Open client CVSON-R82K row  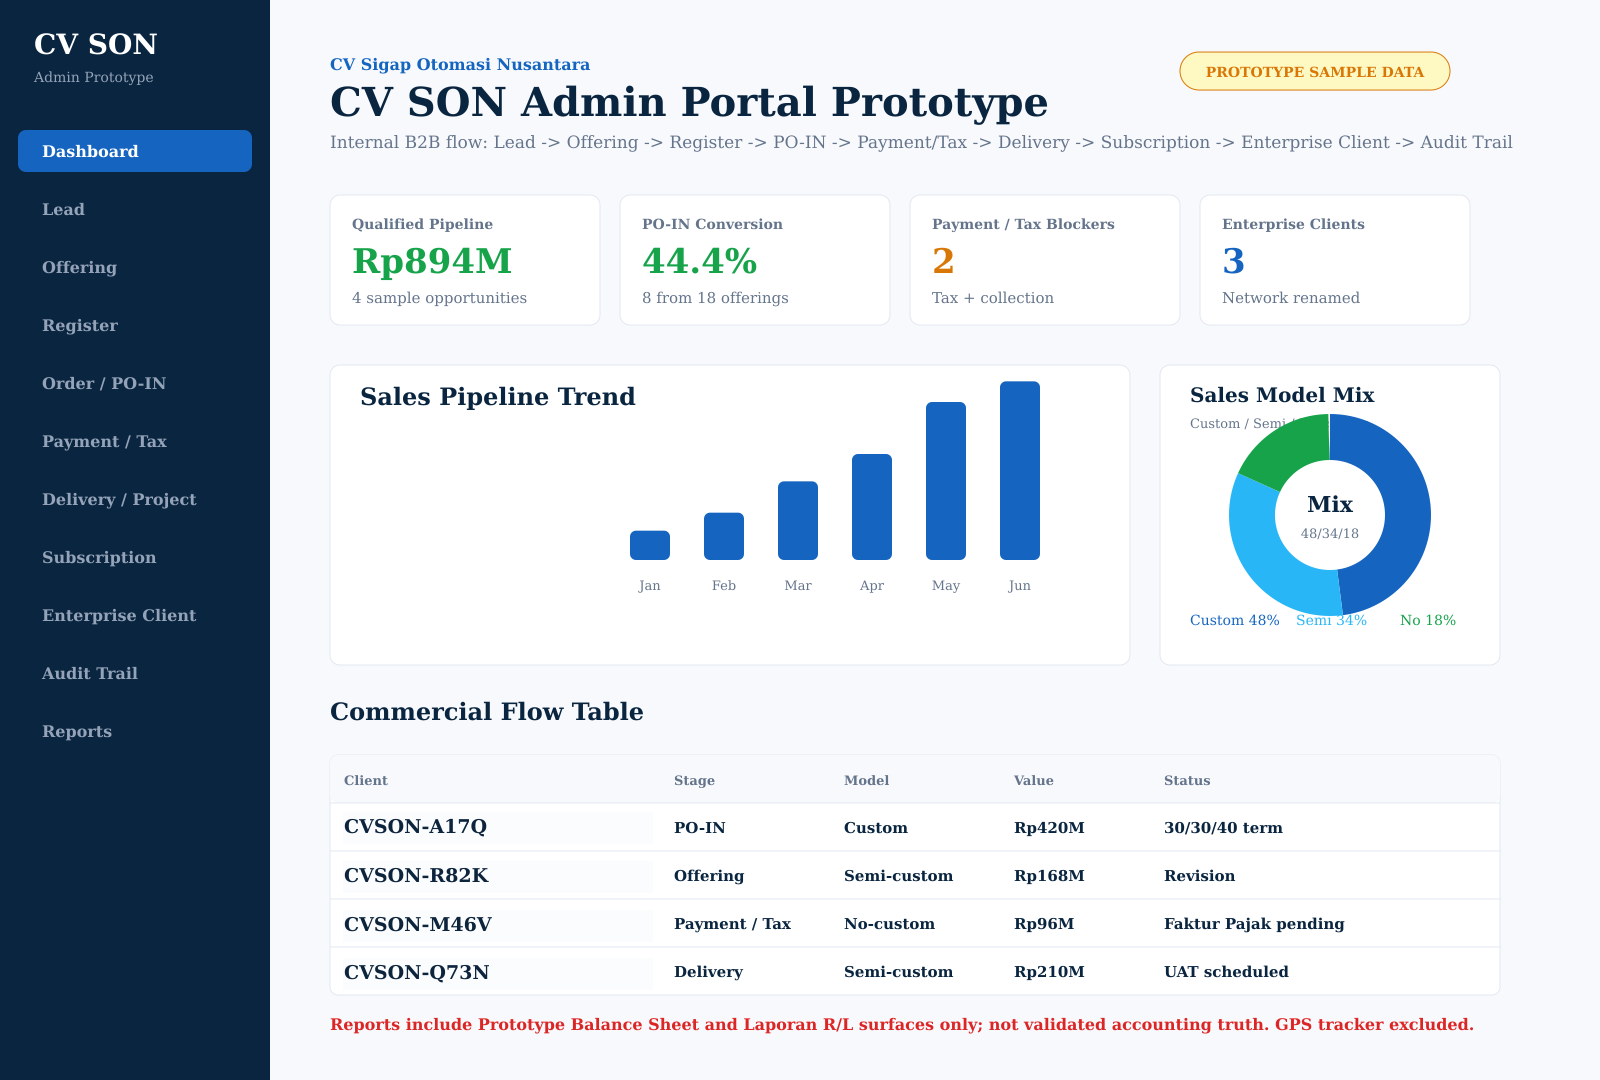[915, 875]
